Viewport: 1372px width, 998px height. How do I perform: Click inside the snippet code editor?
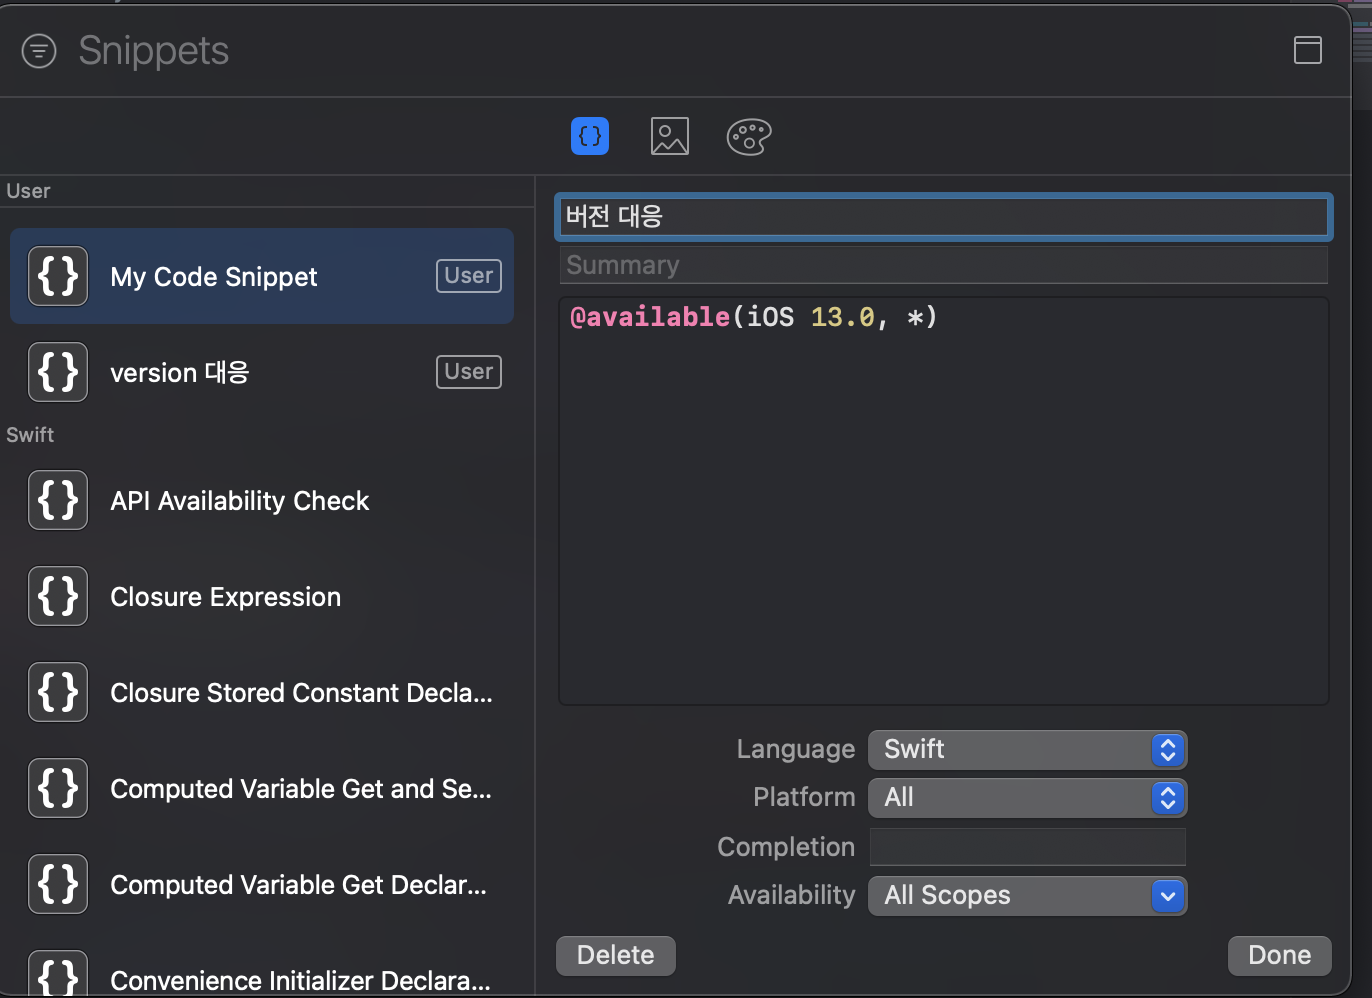point(943,501)
